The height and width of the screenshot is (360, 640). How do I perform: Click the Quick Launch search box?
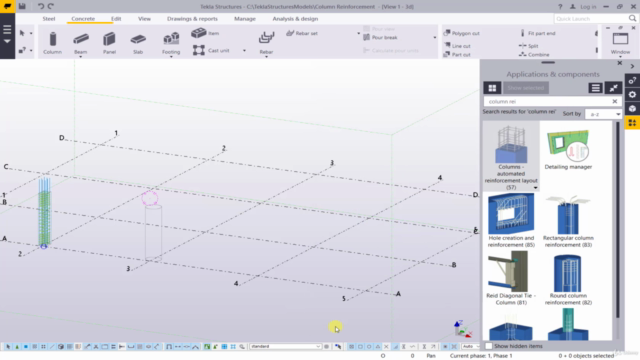pos(591,18)
